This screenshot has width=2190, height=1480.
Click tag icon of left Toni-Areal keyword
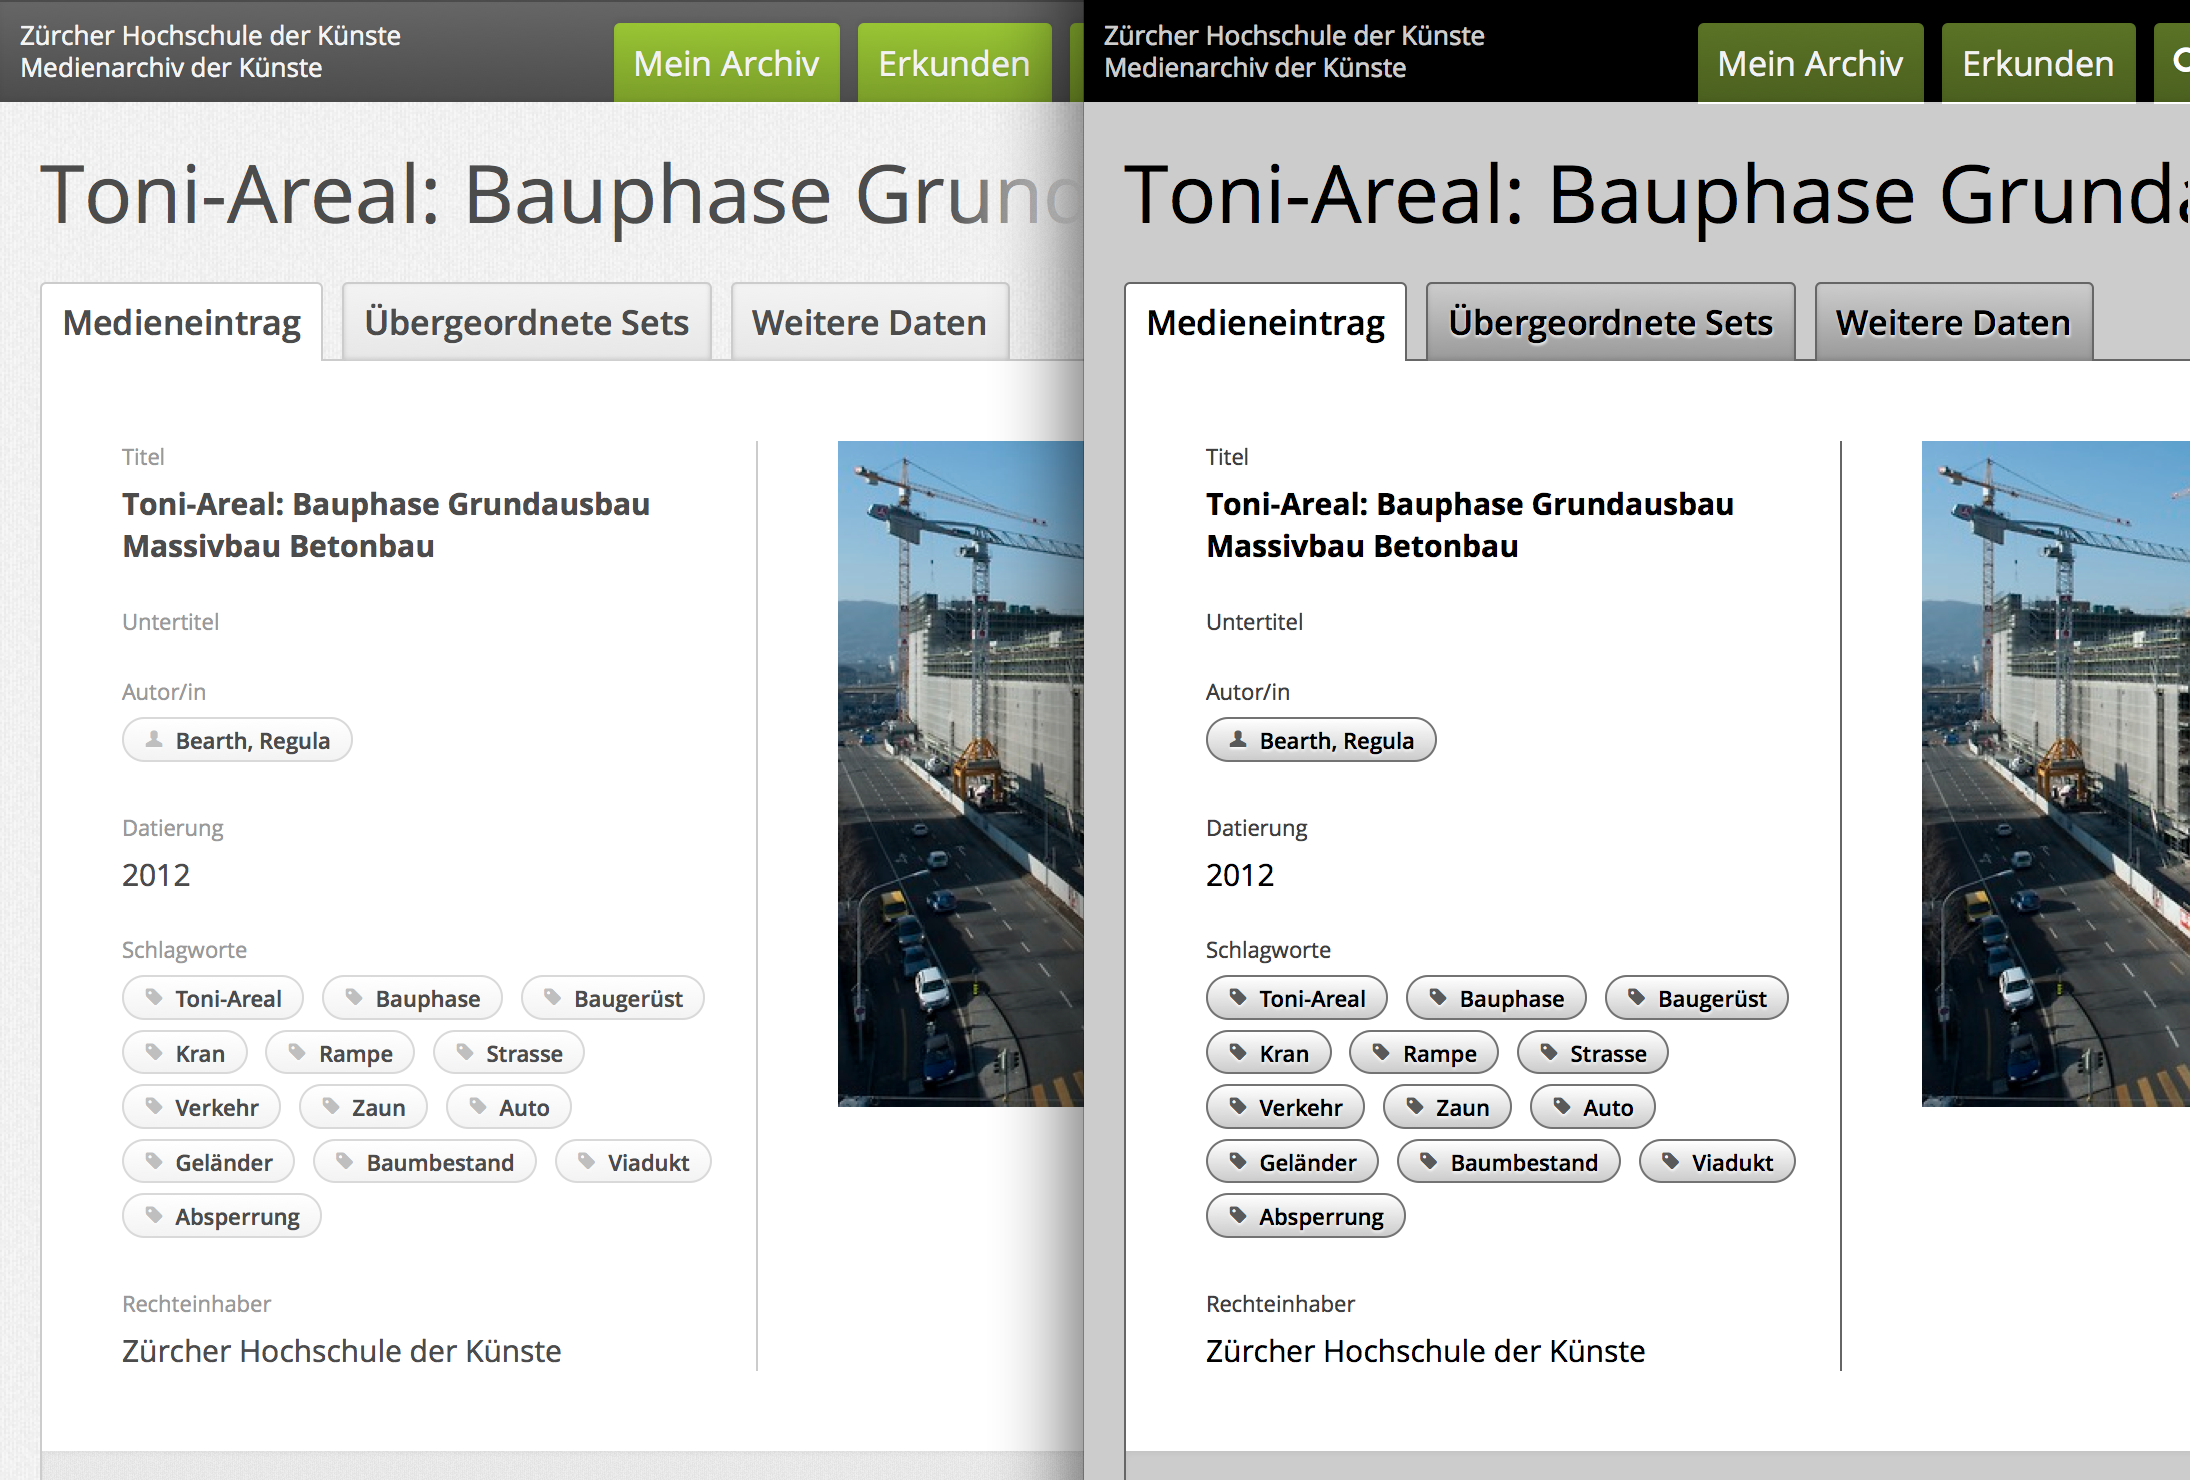(154, 997)
